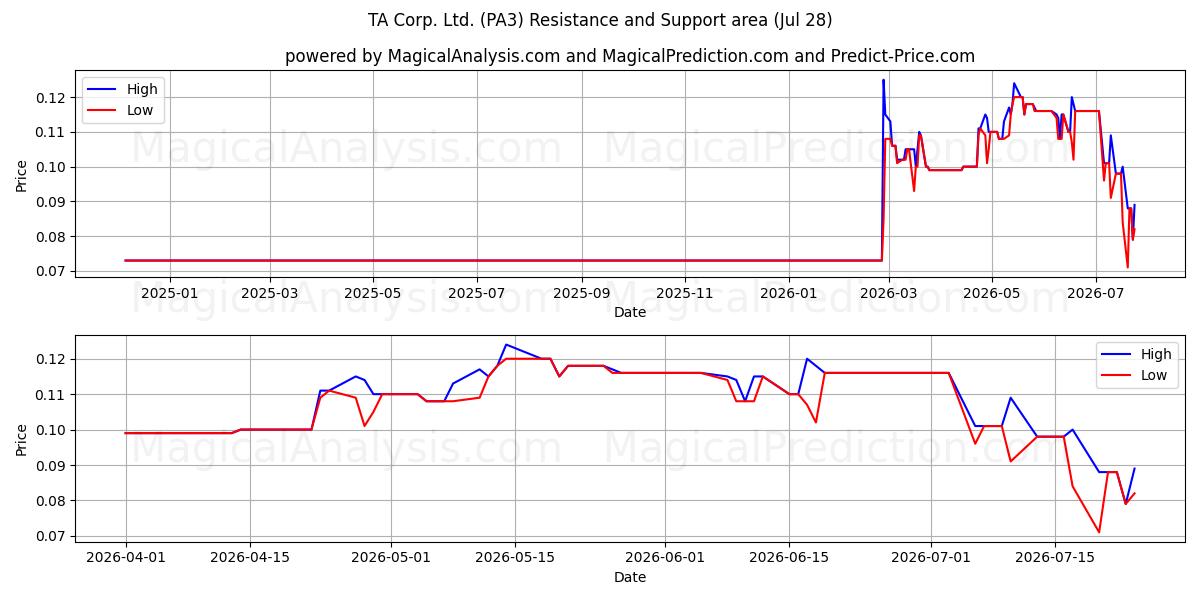Click the '2025-03' x-axis label in top chart

coord(270,293)
